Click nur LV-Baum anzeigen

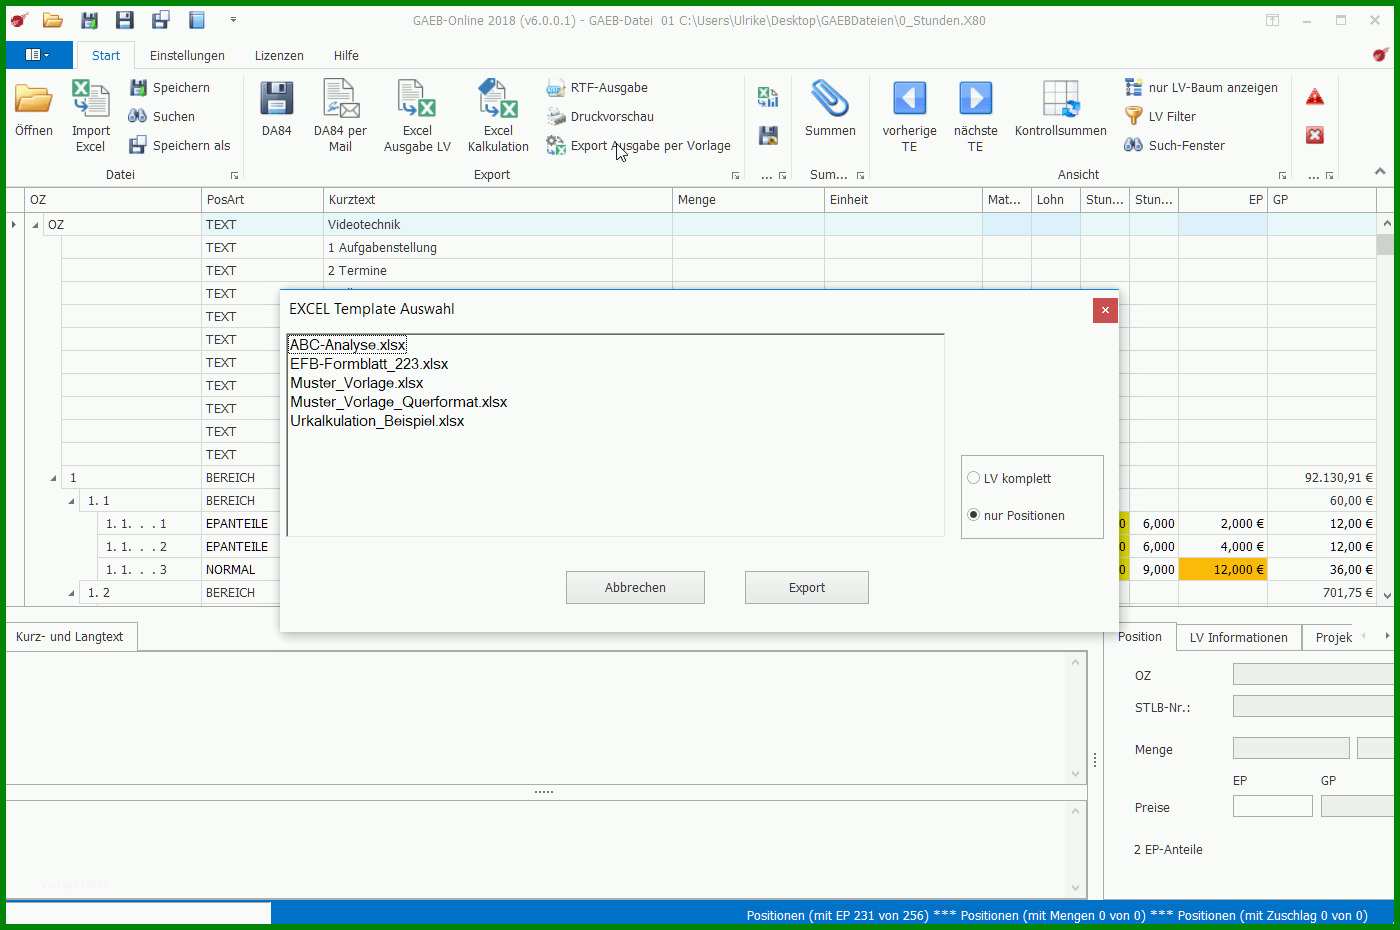coord(1201,88)
